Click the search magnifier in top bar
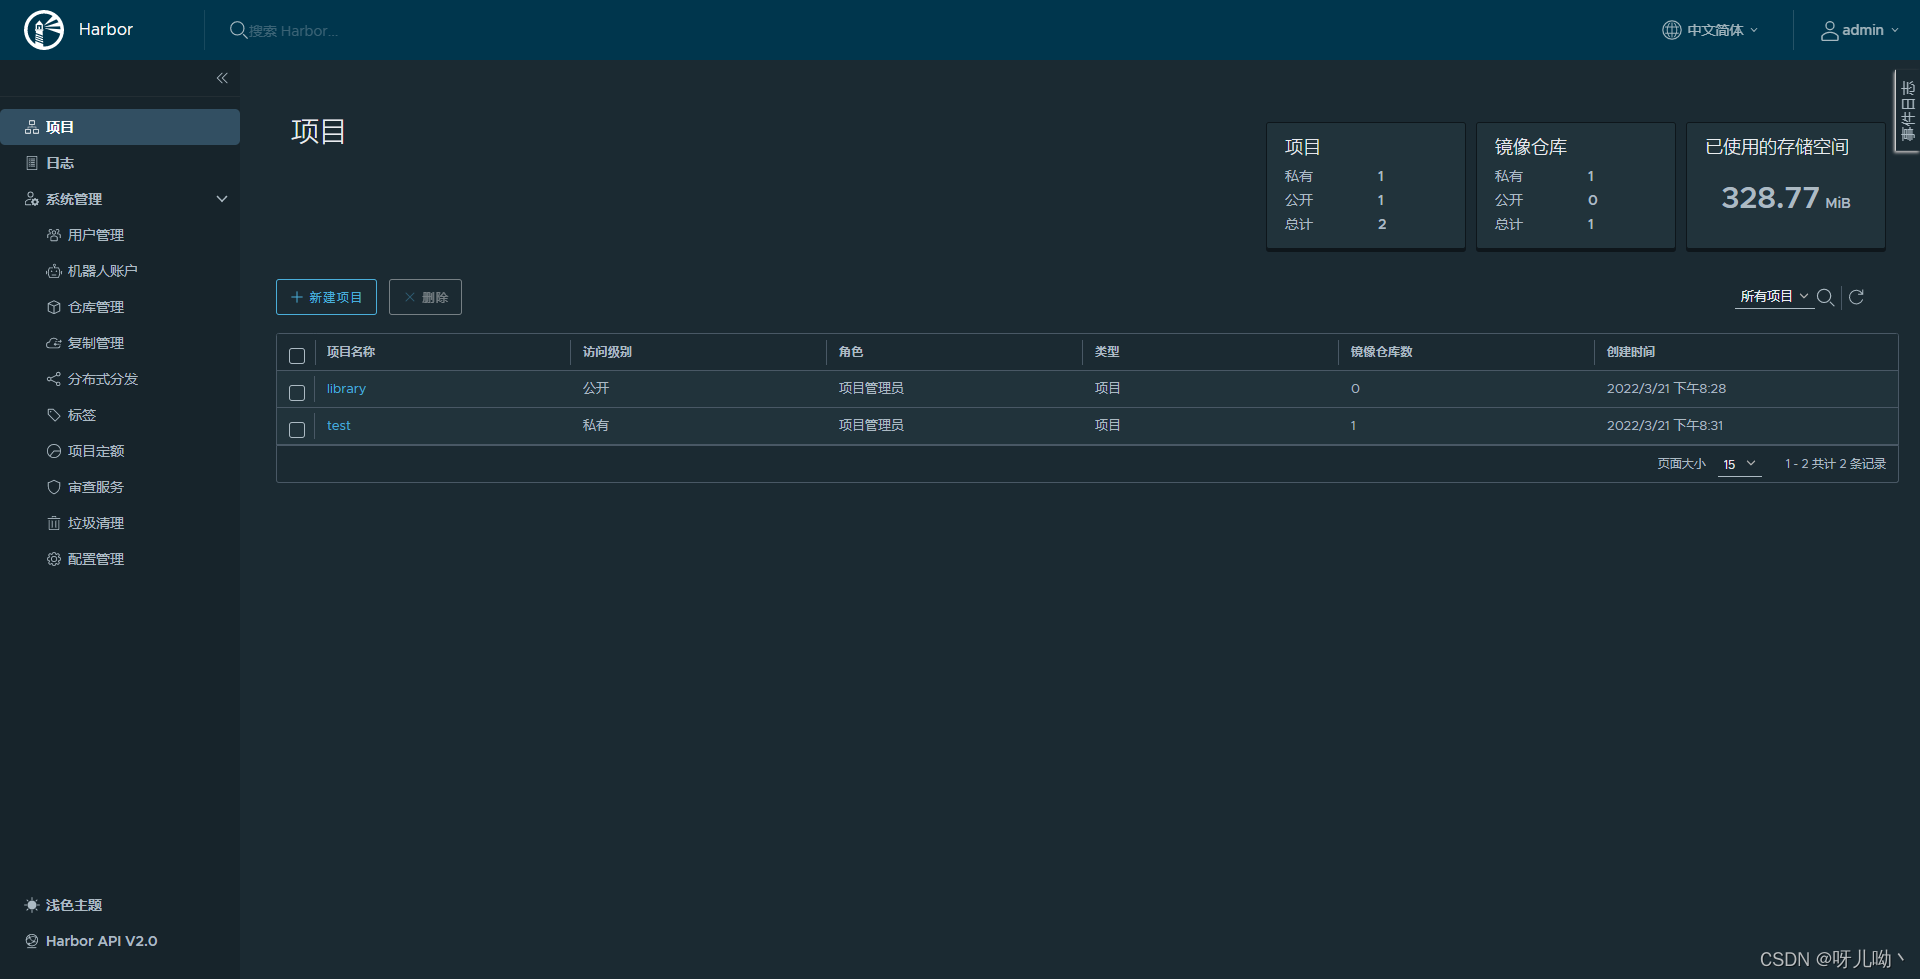This screenshot has height=979, width=1920. pyautogui.click(x=238, y=30)
